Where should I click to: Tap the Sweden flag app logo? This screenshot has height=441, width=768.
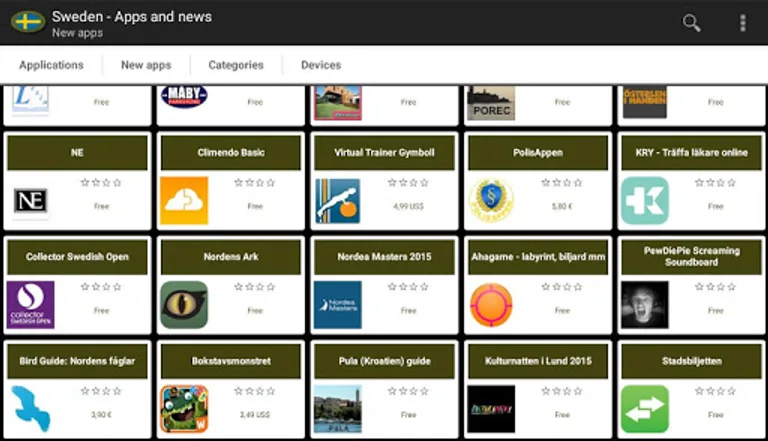(28, 23)
